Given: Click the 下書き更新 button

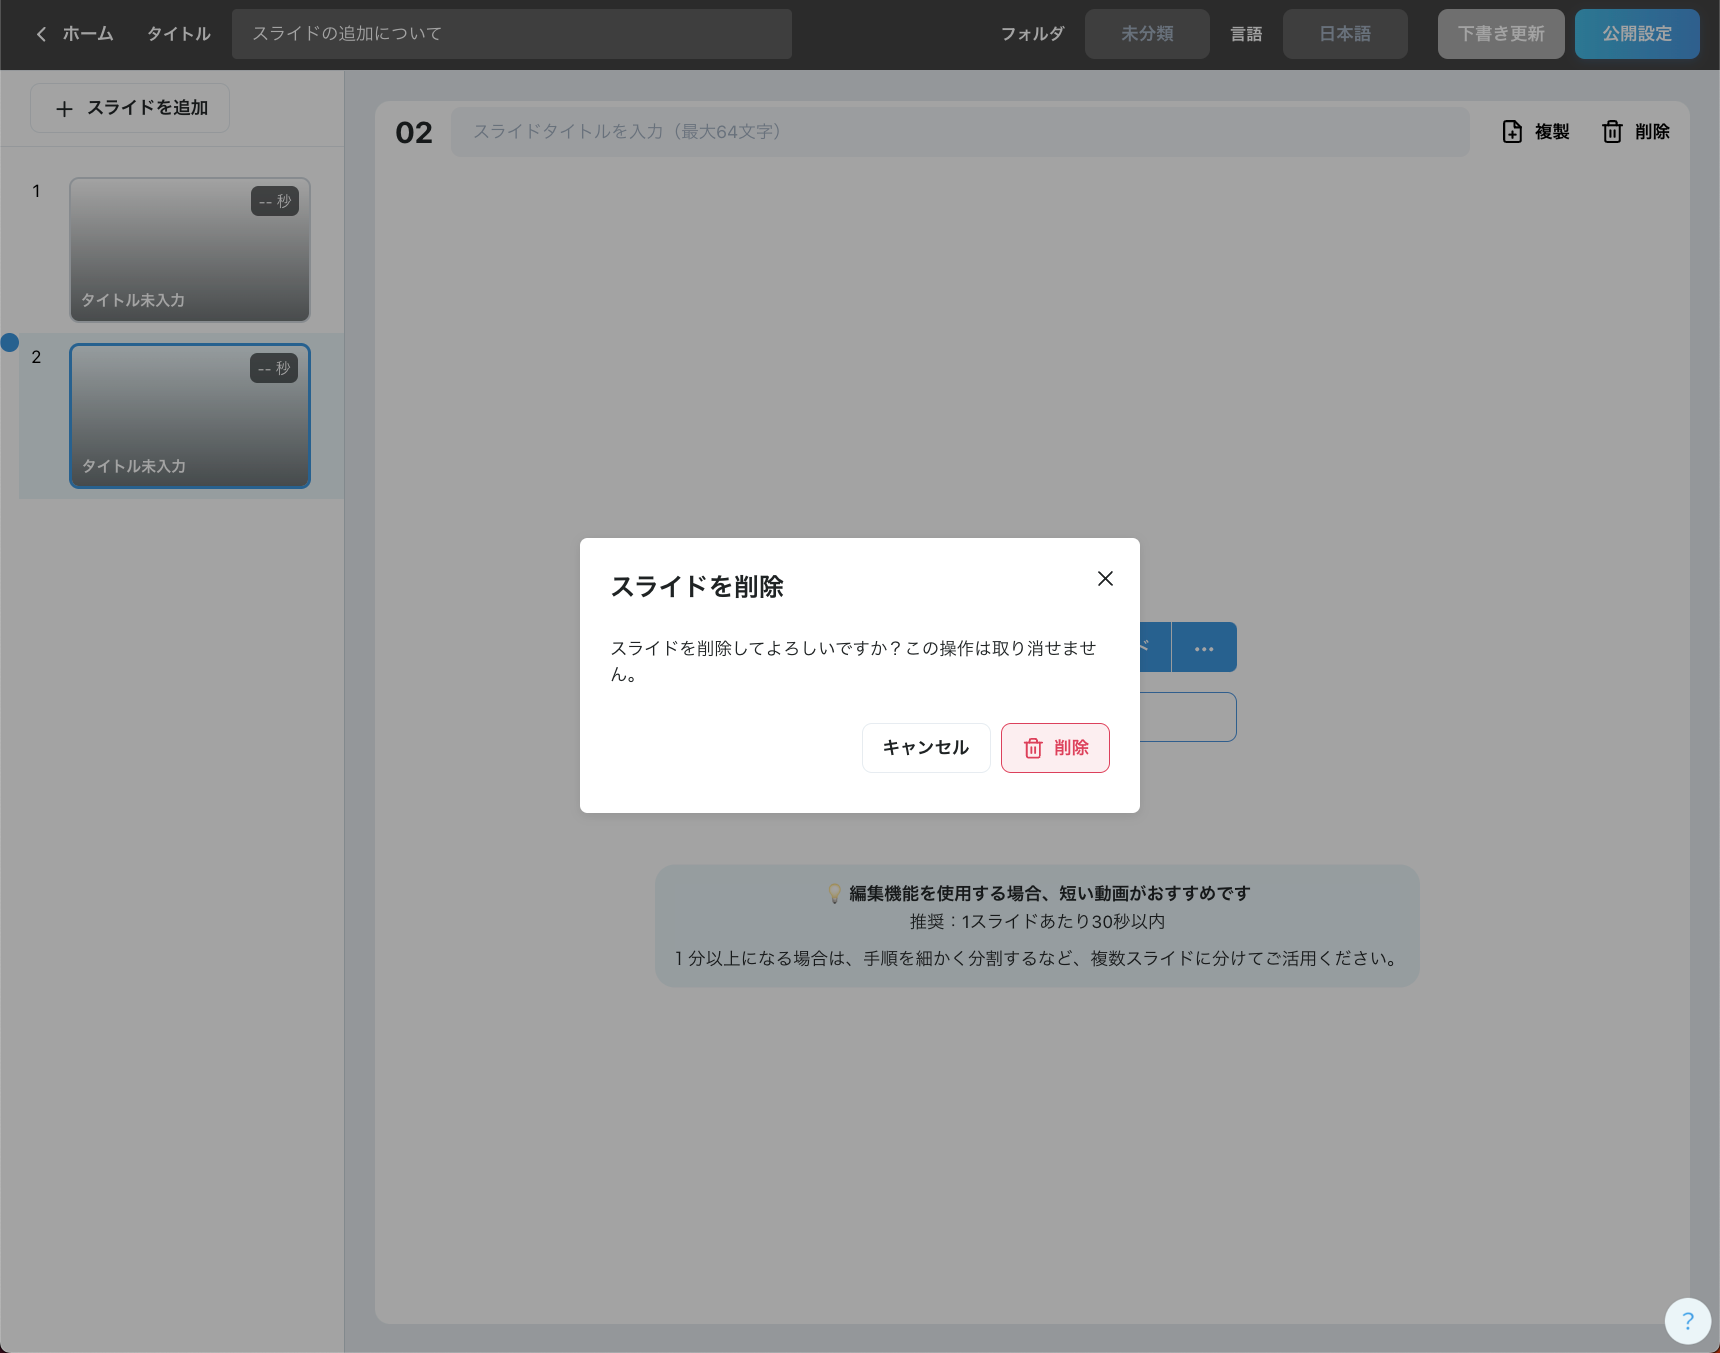Looking at the screenshot, I should tap(1501, 34).
